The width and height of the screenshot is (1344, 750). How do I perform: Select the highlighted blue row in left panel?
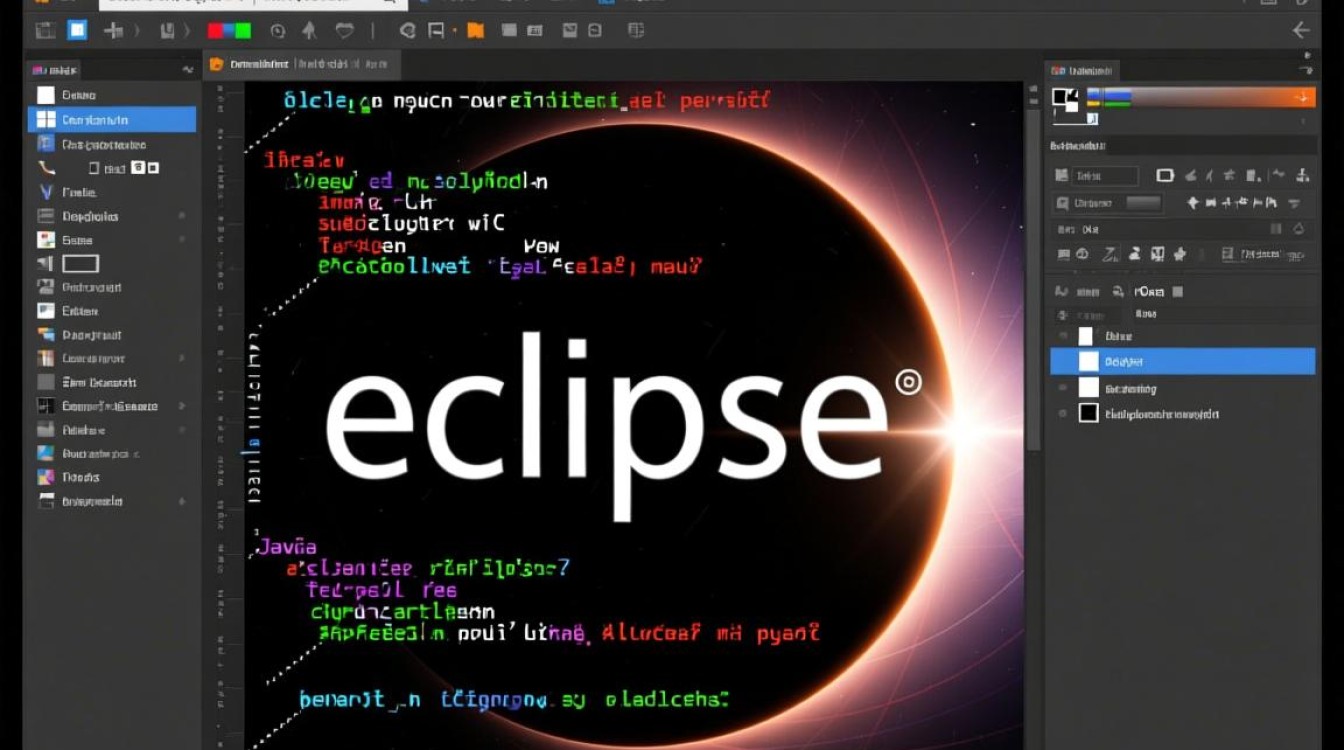tap(112, 120)
